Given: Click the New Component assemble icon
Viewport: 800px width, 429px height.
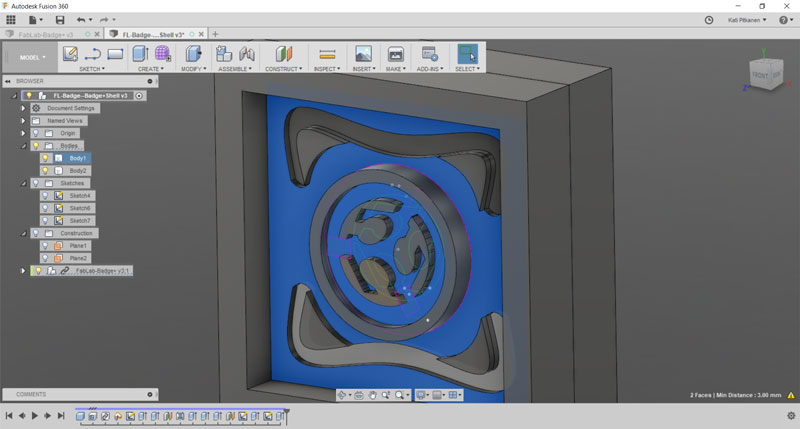Looking at the screenshot, I should click(x=223, y=54).
